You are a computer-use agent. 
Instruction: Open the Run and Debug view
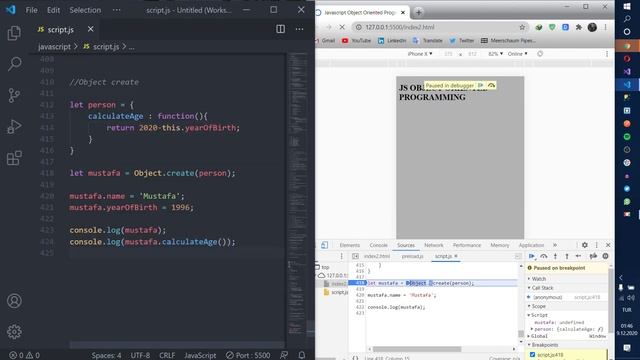(x=14, y=127)
